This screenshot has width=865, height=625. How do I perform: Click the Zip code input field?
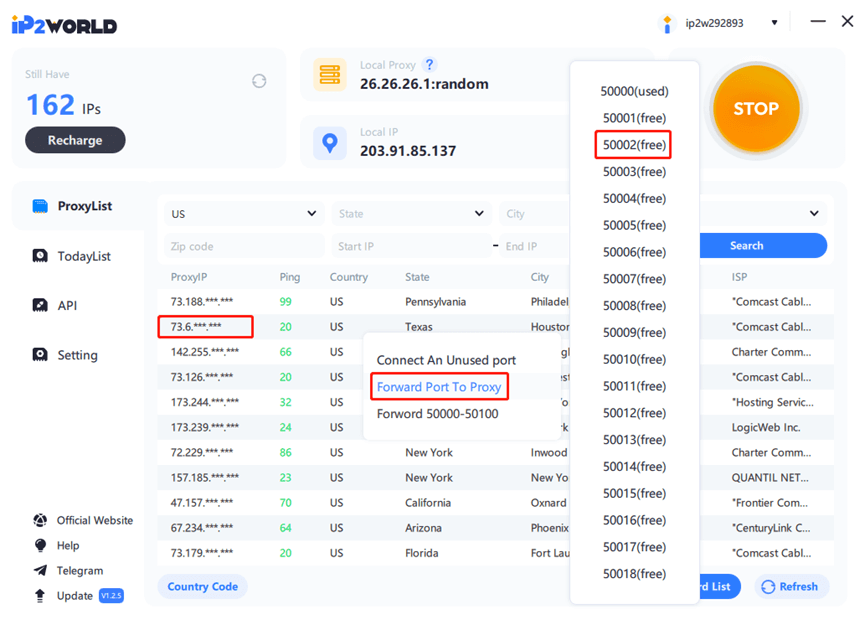coord(244,246)
